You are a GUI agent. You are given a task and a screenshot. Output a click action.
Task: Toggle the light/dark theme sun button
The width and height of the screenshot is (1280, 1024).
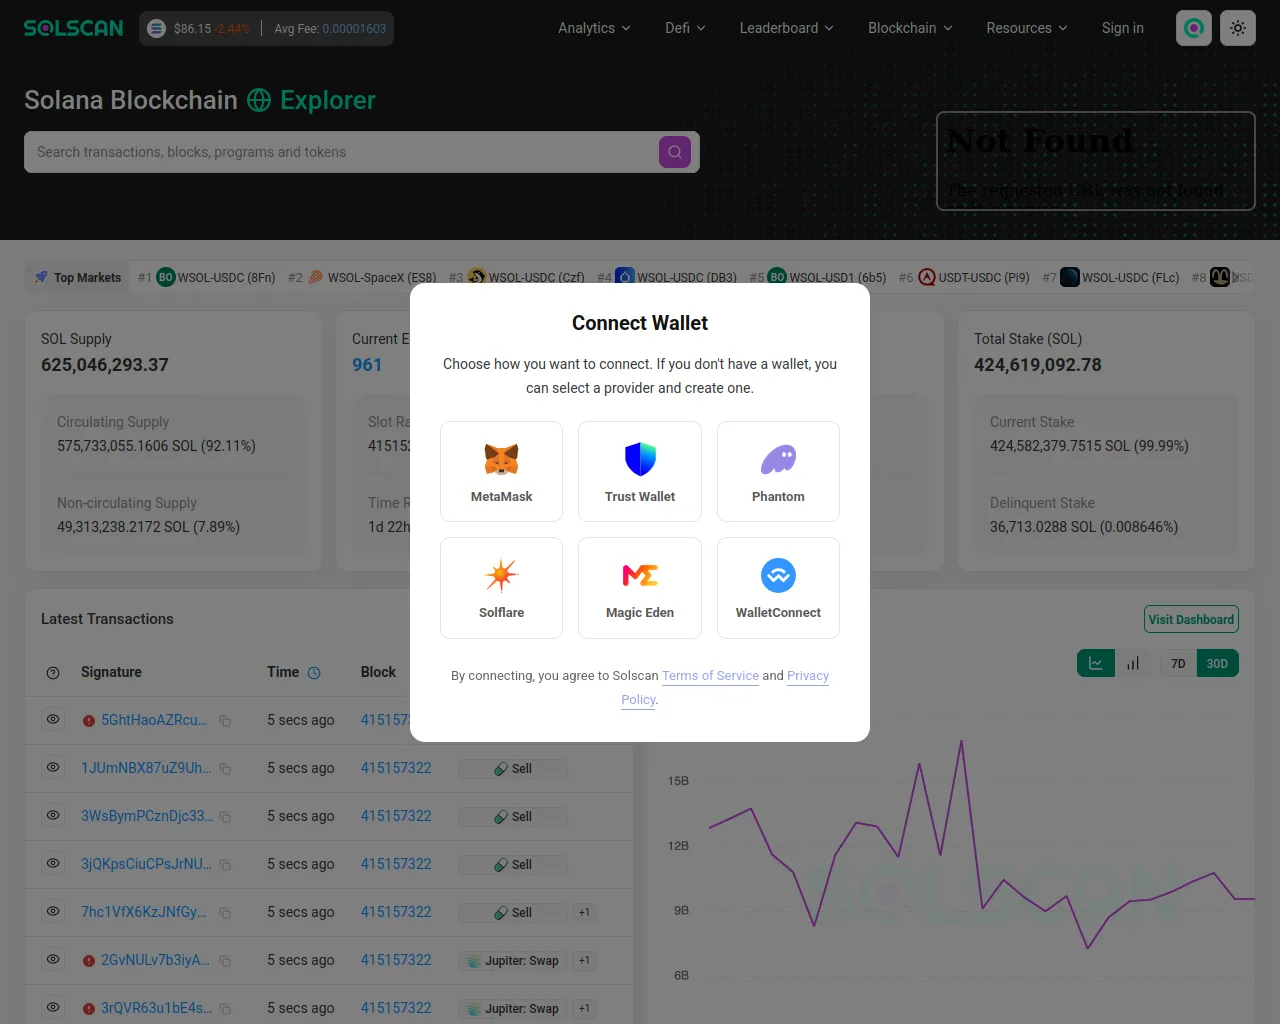coord(1238,28)
